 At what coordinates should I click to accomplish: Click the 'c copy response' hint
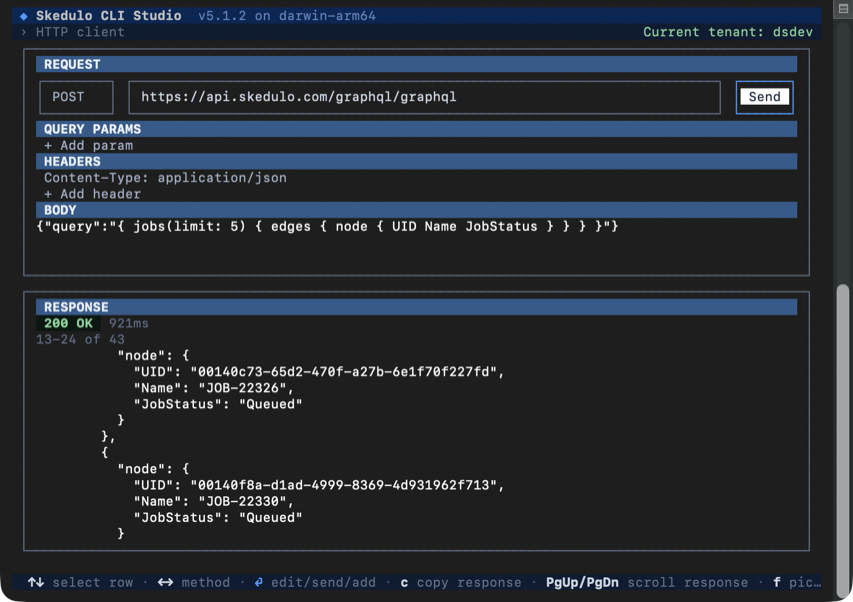coord(461,582)
